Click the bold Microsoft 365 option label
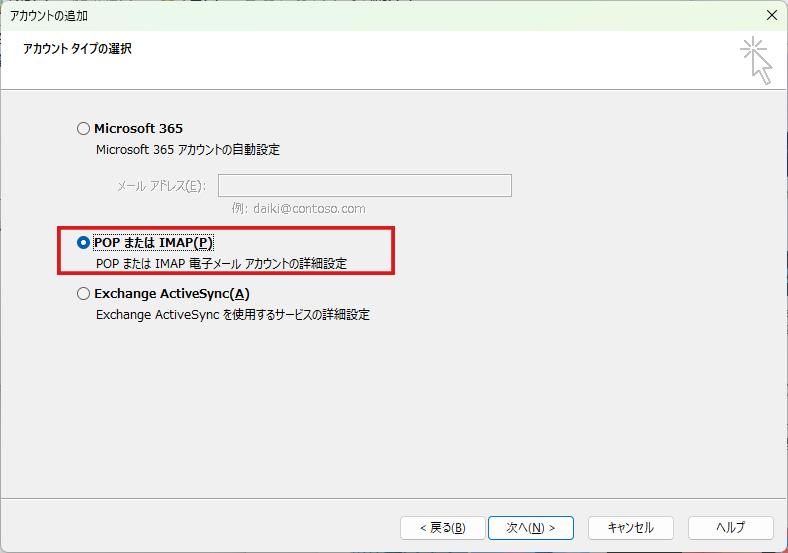The image size is (788, 553). [x=138, y=129]
